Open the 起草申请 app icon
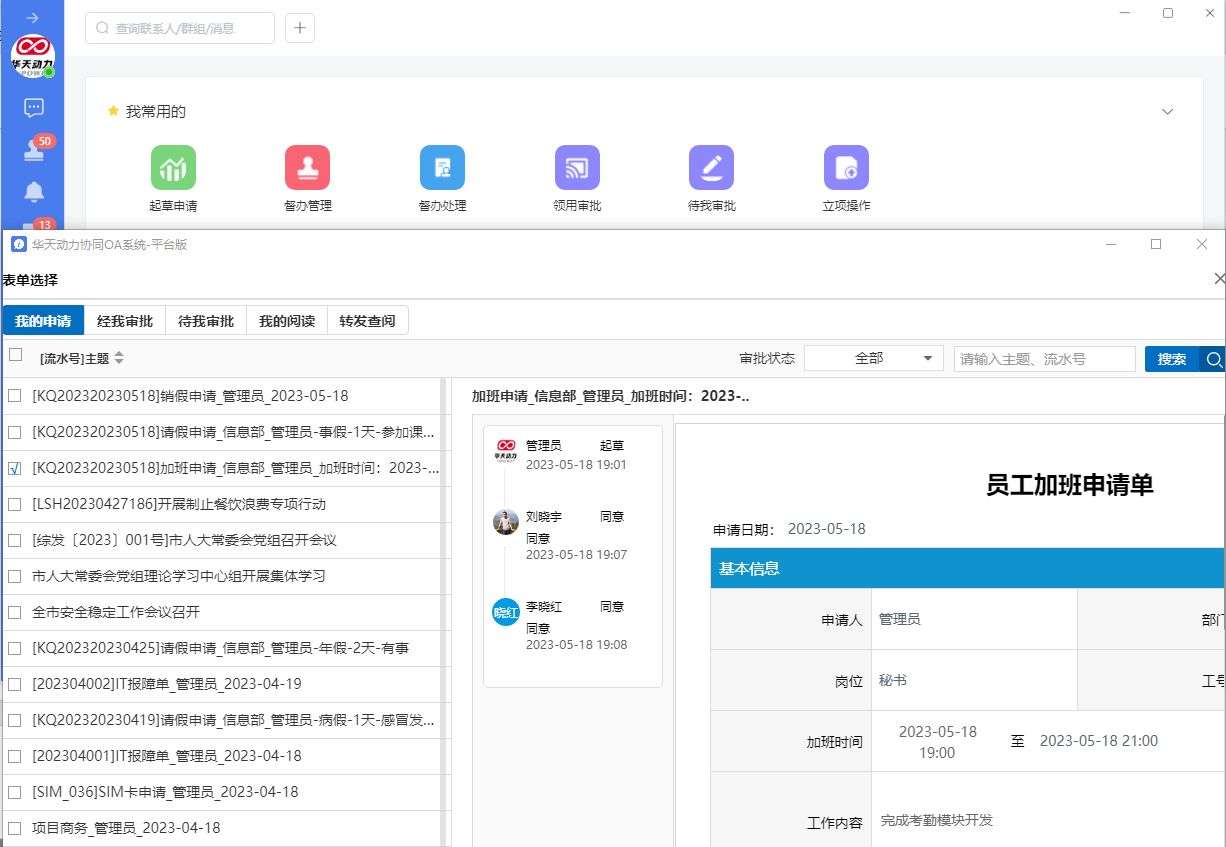Screen dimensions: 1226x847 point(173,168)
